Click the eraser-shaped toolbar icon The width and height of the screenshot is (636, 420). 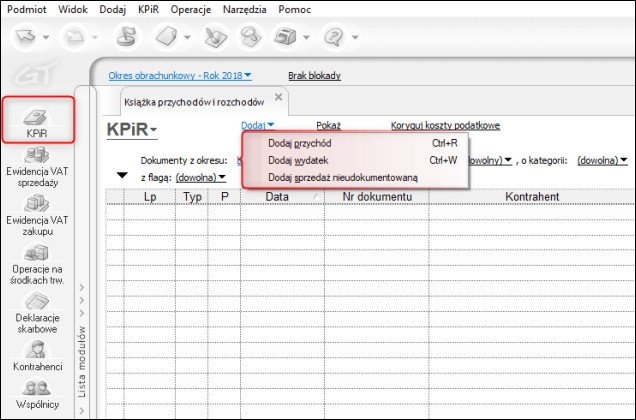point(167,37)
